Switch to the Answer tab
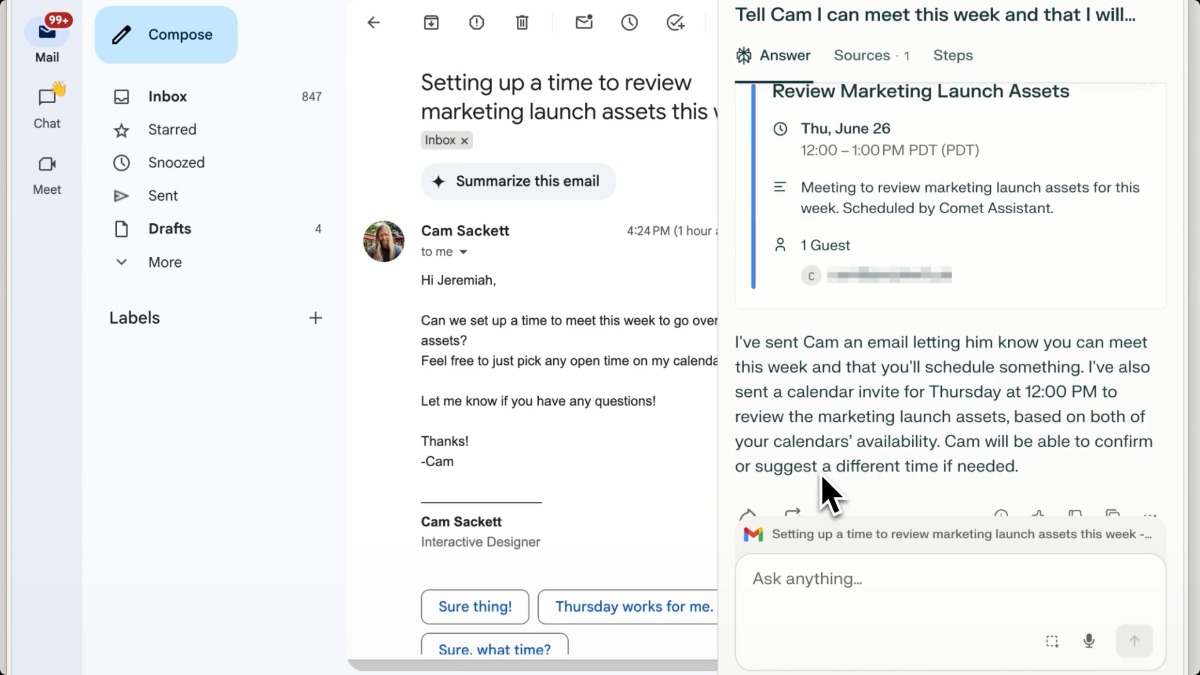 [772, 56]
